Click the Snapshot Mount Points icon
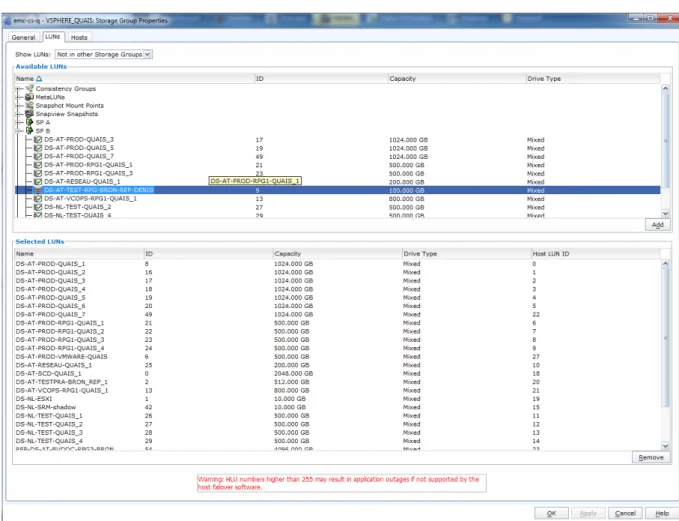The image size is (679, 521). tap(29, 105)
